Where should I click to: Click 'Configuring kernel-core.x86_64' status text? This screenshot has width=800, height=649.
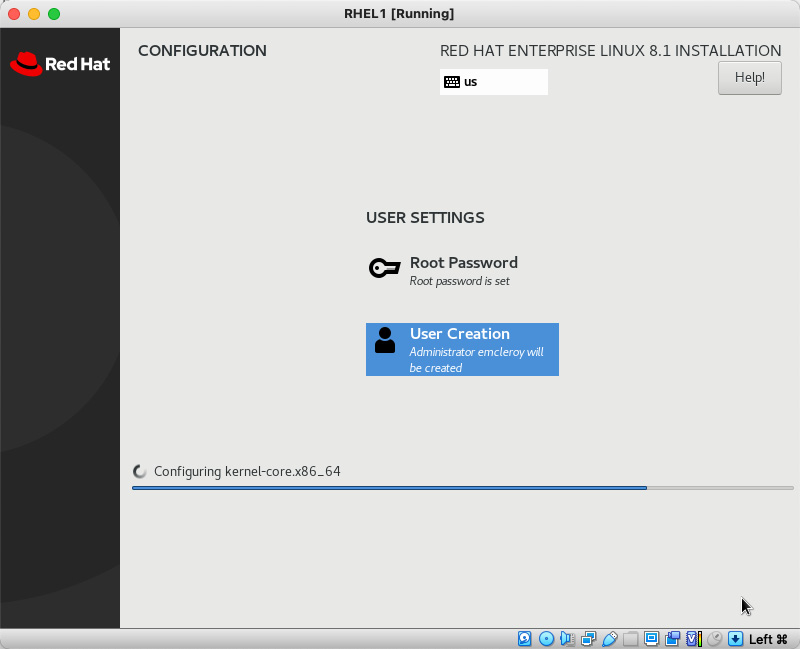247,471
